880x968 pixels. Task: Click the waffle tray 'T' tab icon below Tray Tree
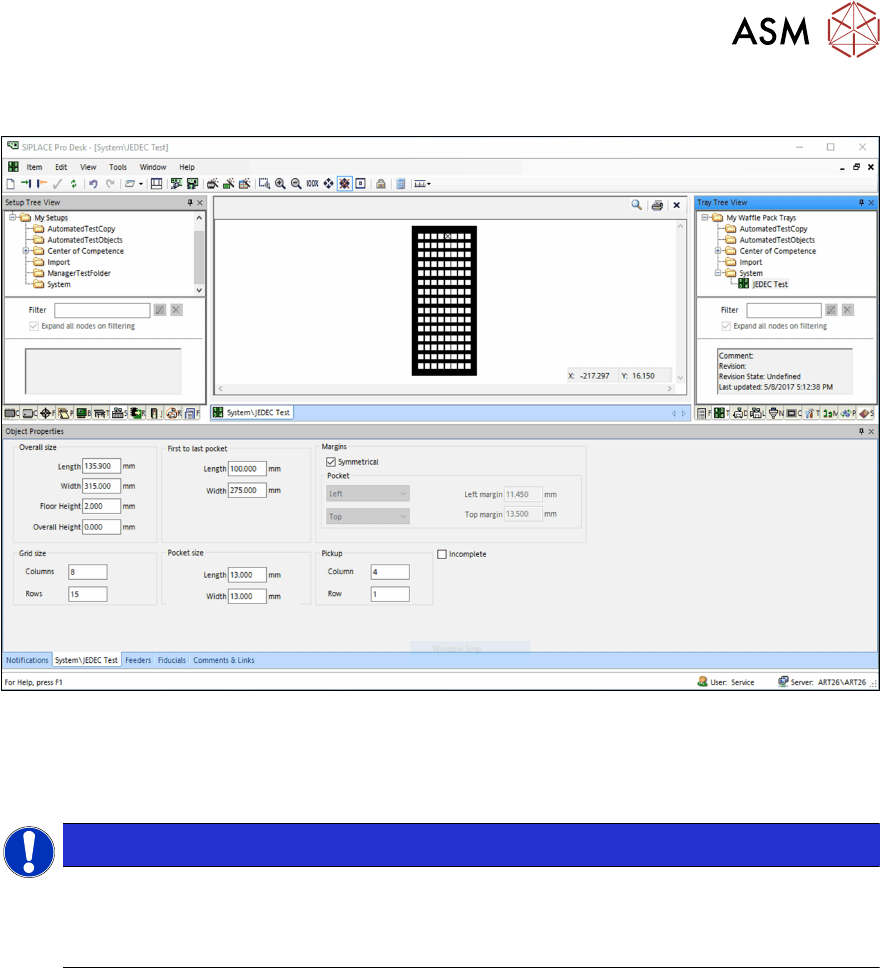[722, 413]
